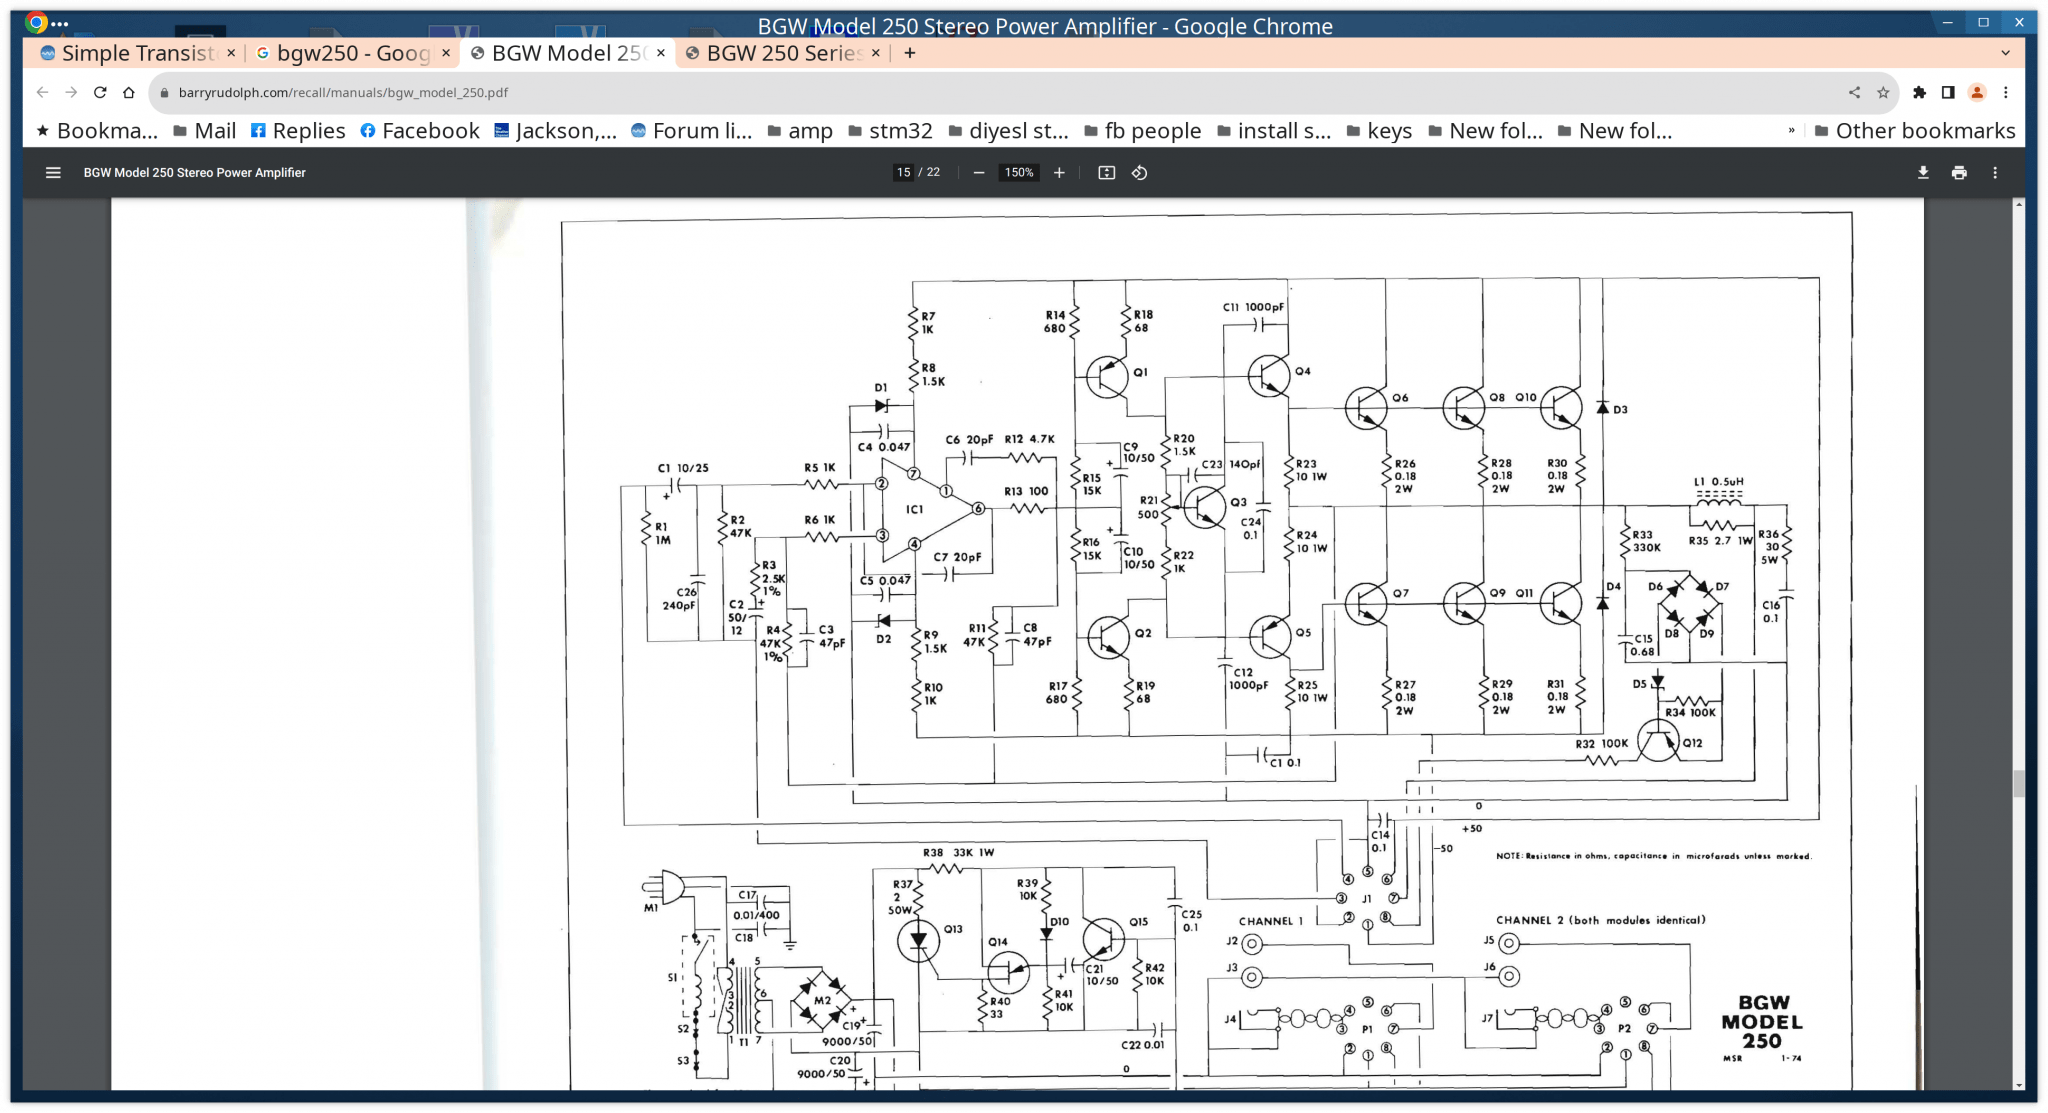The height and width of the screenshot is (1113, 2048).
Task: Open the Facebook bookmark
Action: (x=420, y=131)
